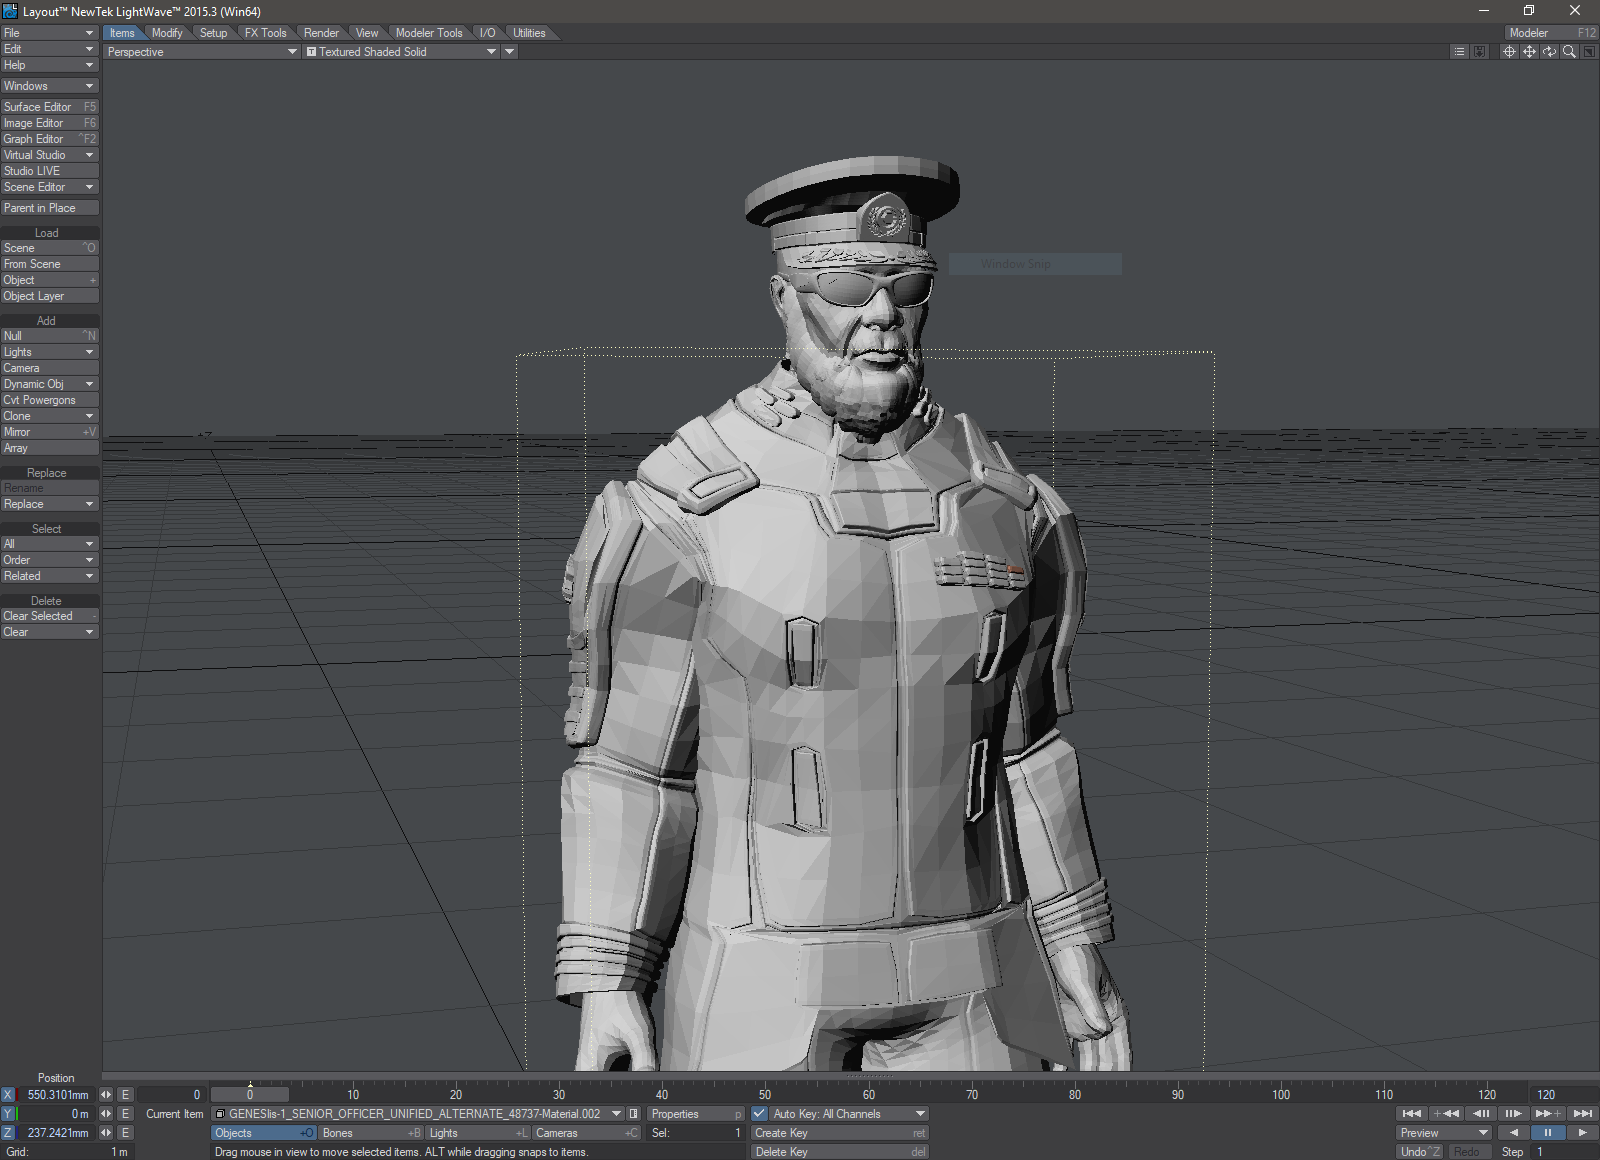1600x1160 pixels.
Task: Switch to the Modify tab
Action: pyautogui.click(x=167, y=33)
